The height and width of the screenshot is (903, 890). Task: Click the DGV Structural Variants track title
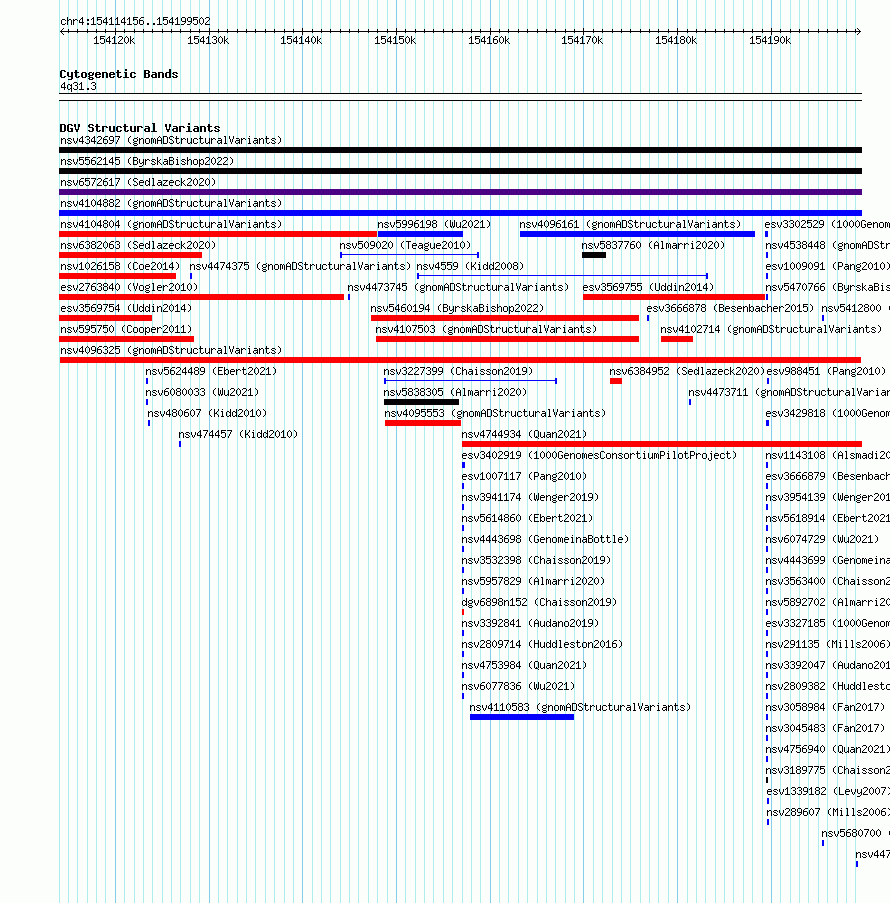[140, 128]
